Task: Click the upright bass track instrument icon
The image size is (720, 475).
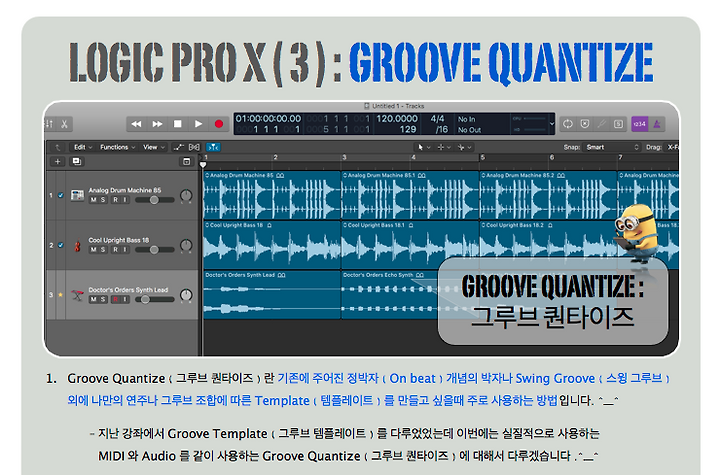Action: [x=77, y=246]
